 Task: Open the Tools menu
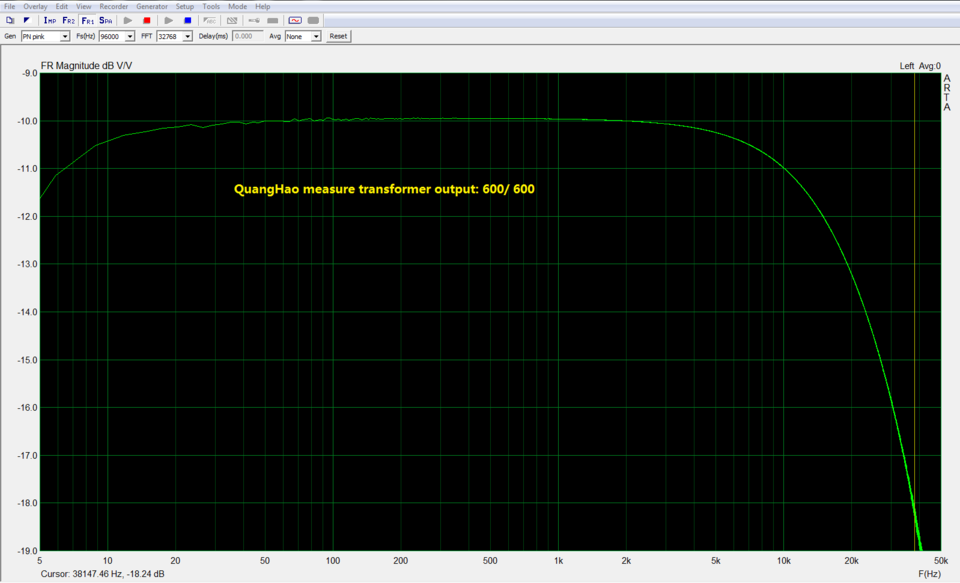211,6
